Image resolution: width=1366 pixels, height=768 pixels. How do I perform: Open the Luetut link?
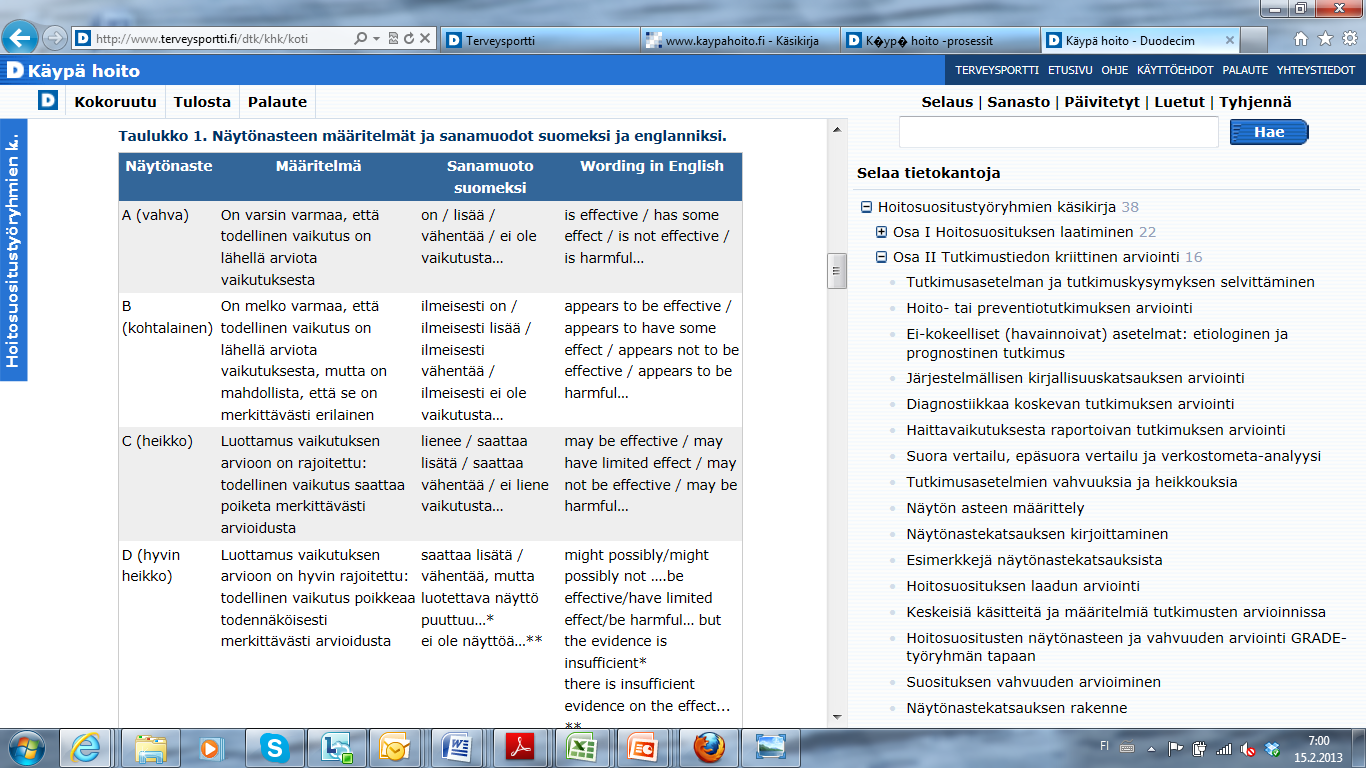click(x=1180, y=102)
